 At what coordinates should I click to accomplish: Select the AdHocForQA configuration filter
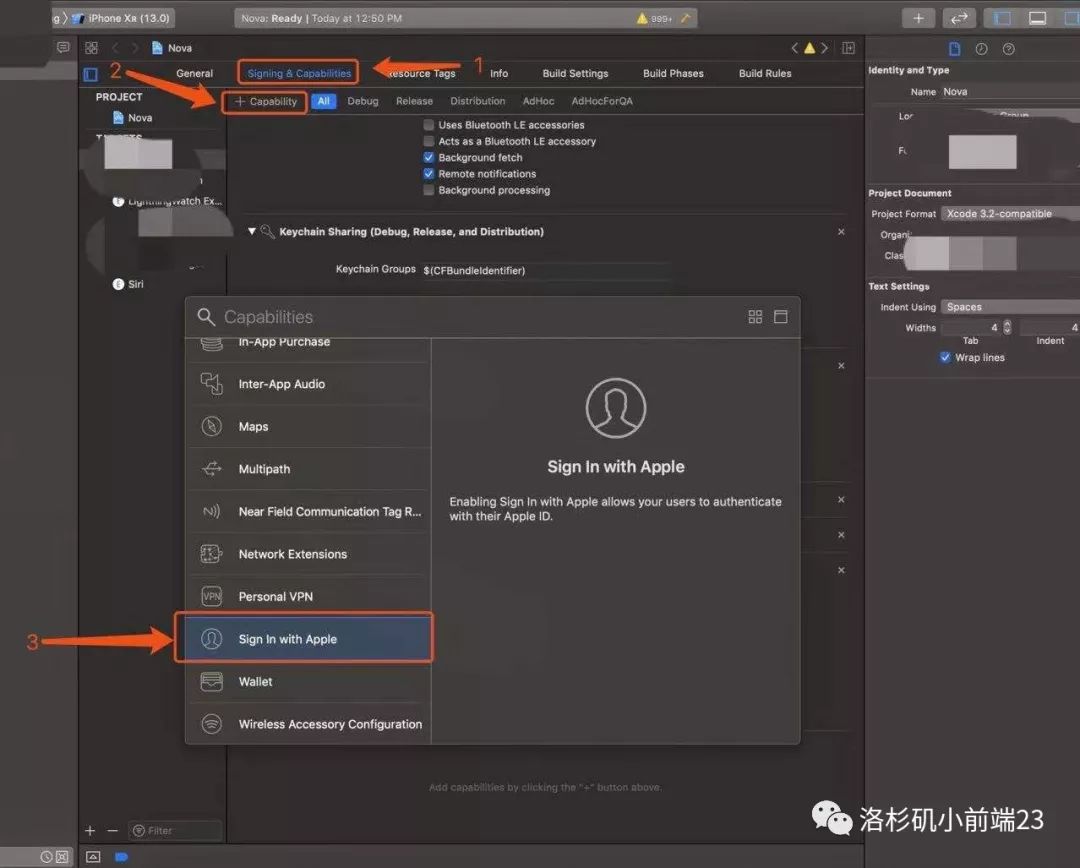602,101
